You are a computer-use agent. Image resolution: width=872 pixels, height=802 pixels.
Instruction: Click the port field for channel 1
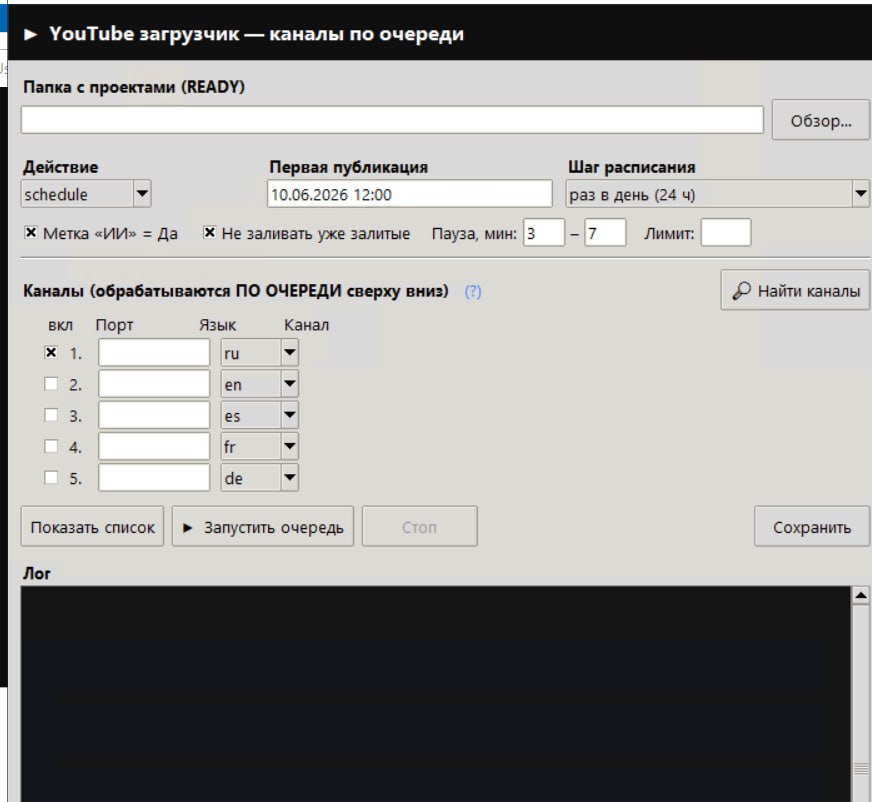pyautogui.click(x=154, y=353)
